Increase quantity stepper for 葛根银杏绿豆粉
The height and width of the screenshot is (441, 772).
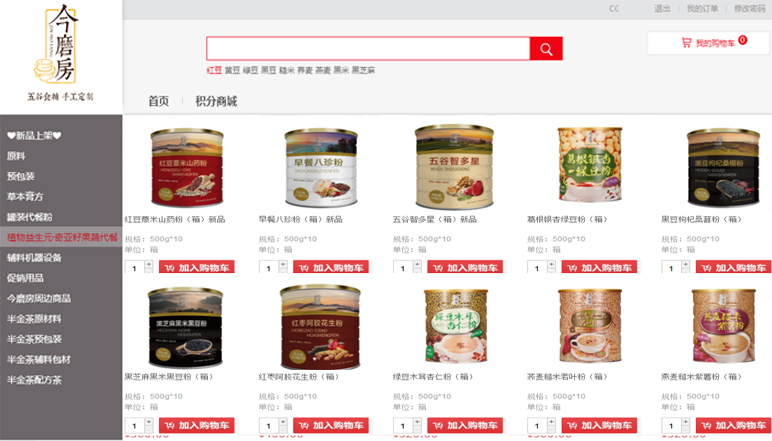[x=551, y=264]
